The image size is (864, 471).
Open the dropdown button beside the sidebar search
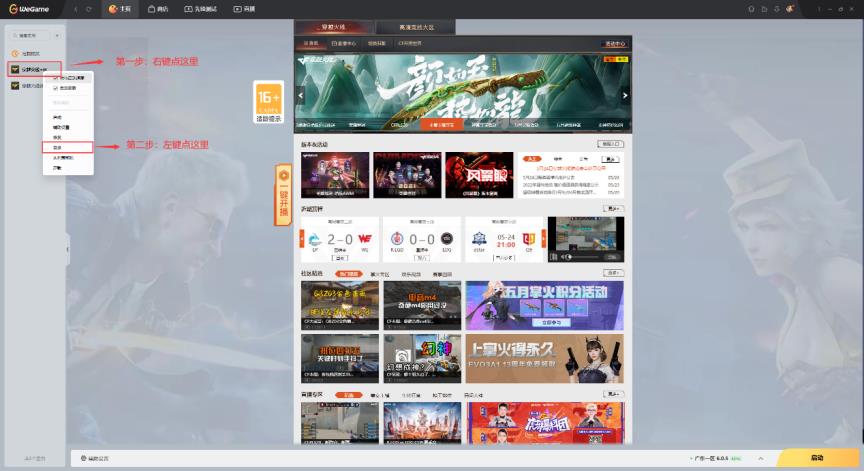57,35
